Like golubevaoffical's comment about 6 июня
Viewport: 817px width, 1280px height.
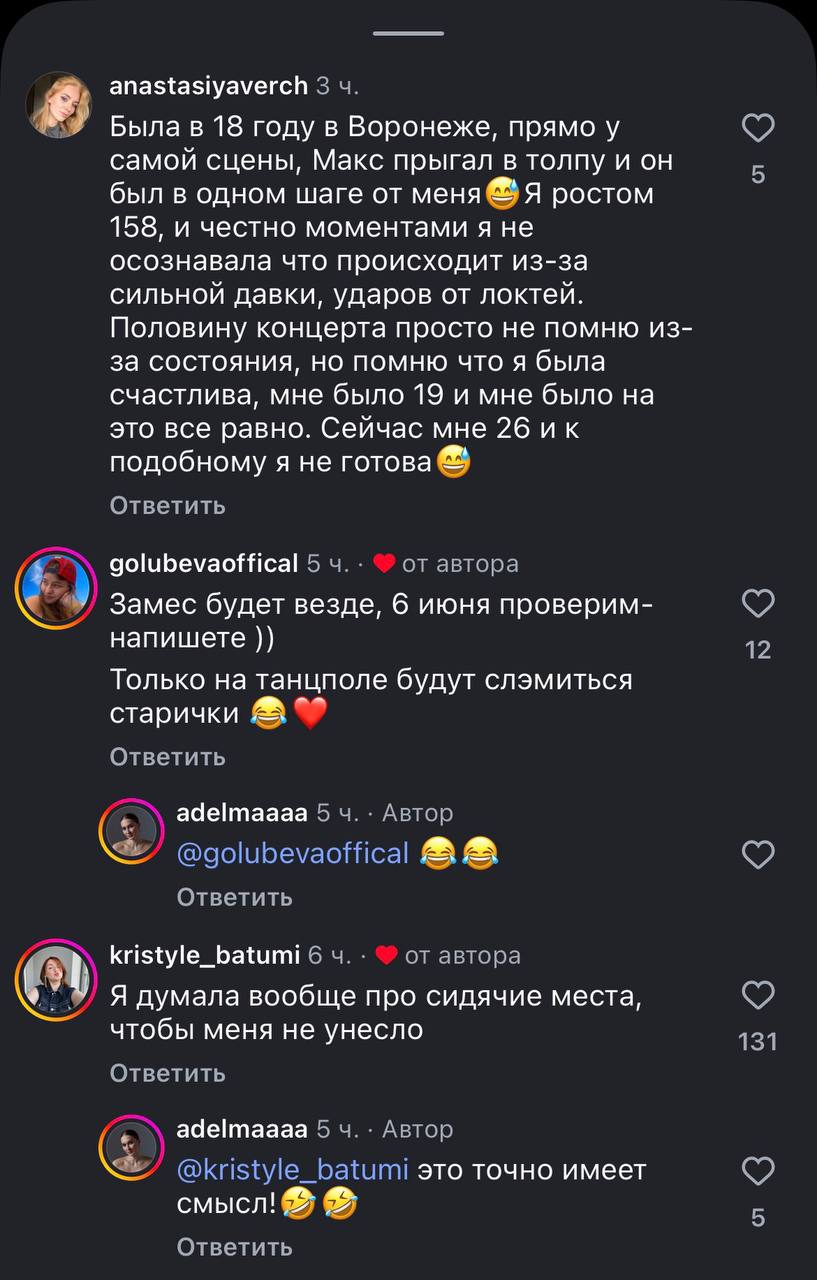[x=758, y=604]
